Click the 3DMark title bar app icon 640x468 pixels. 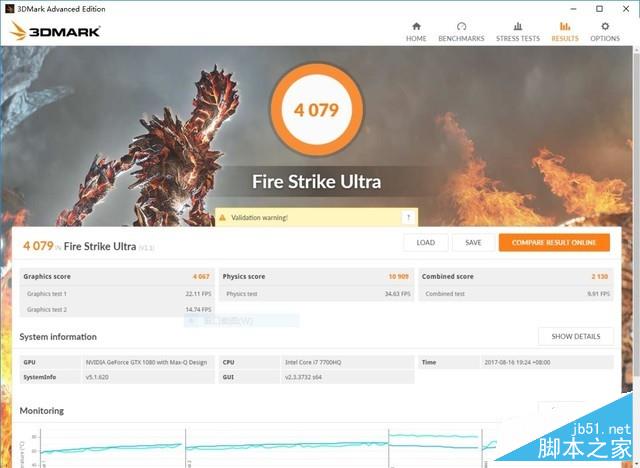9,9
